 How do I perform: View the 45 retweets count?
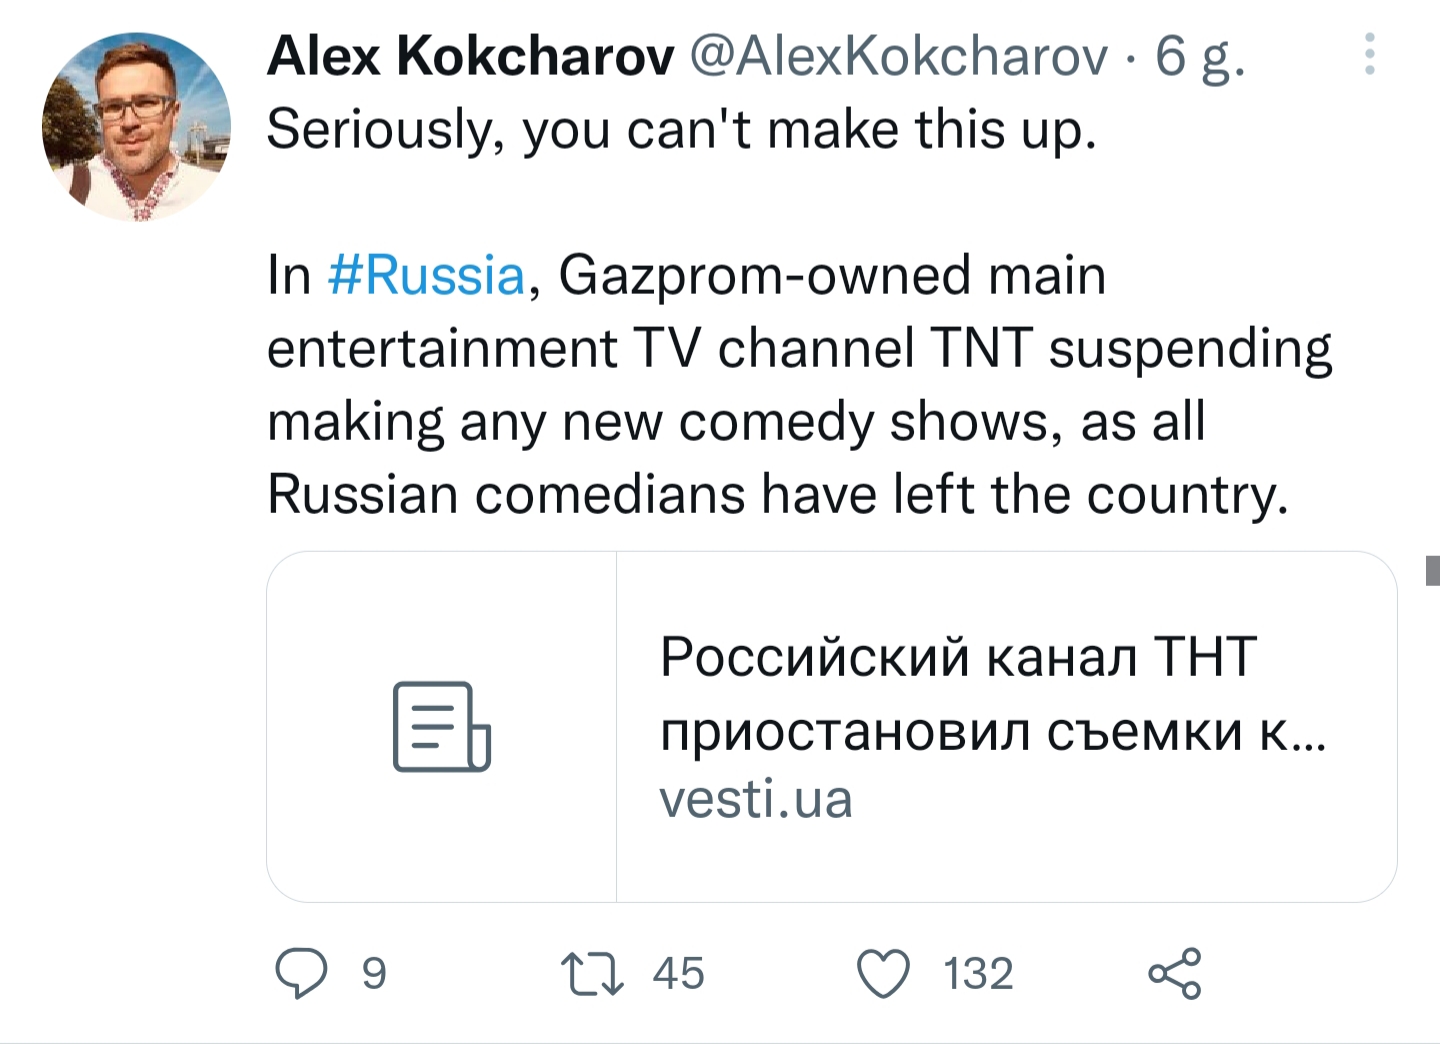(x=679, y=973)
